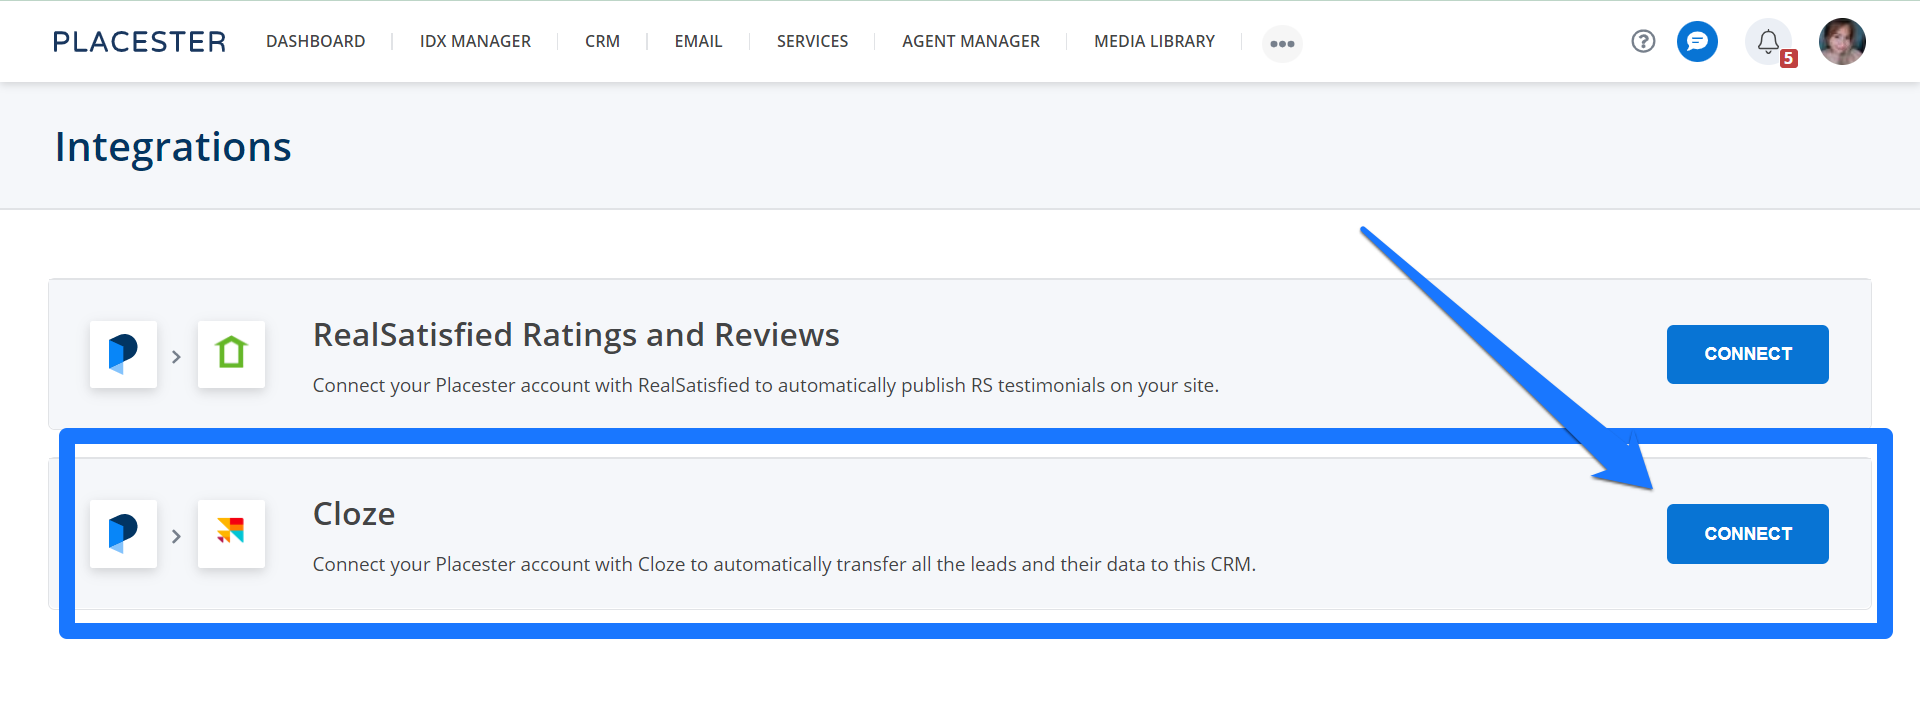Viewport: 1920px width, 724px height.
Task: Connect the Cloze integration
Action: click(x=1747, y=534)
